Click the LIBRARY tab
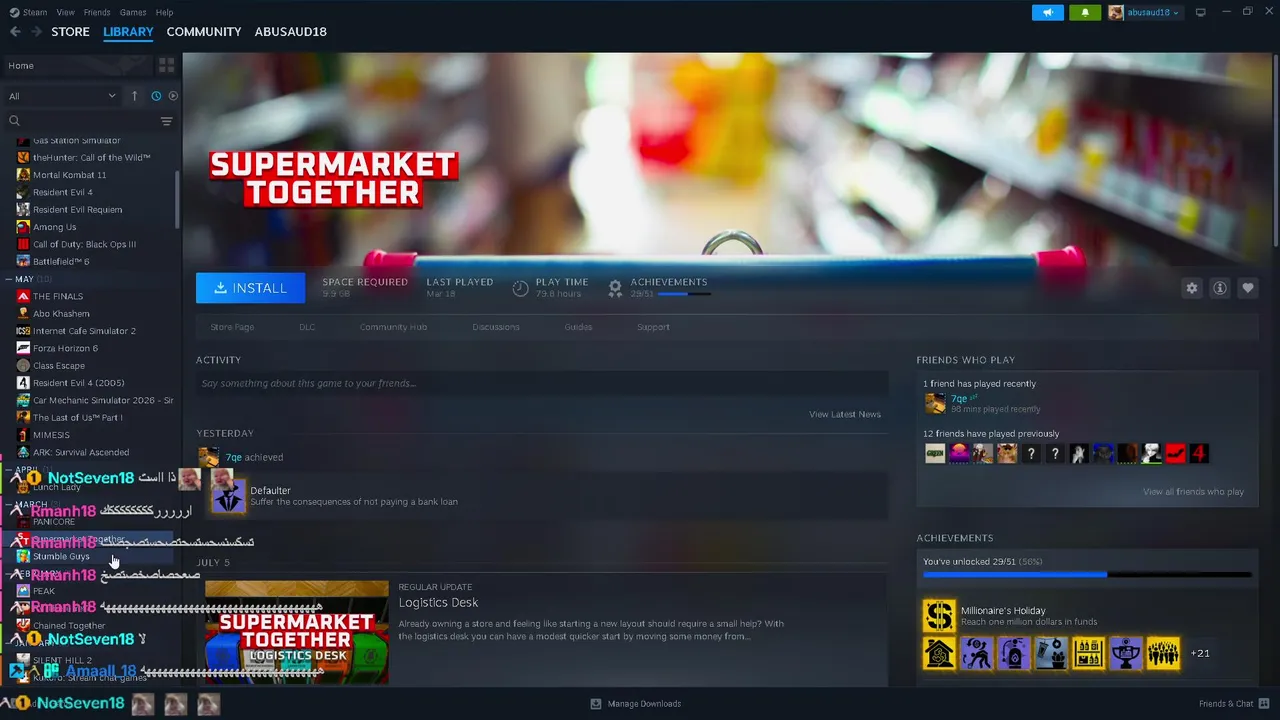 (x=128, y=32)
